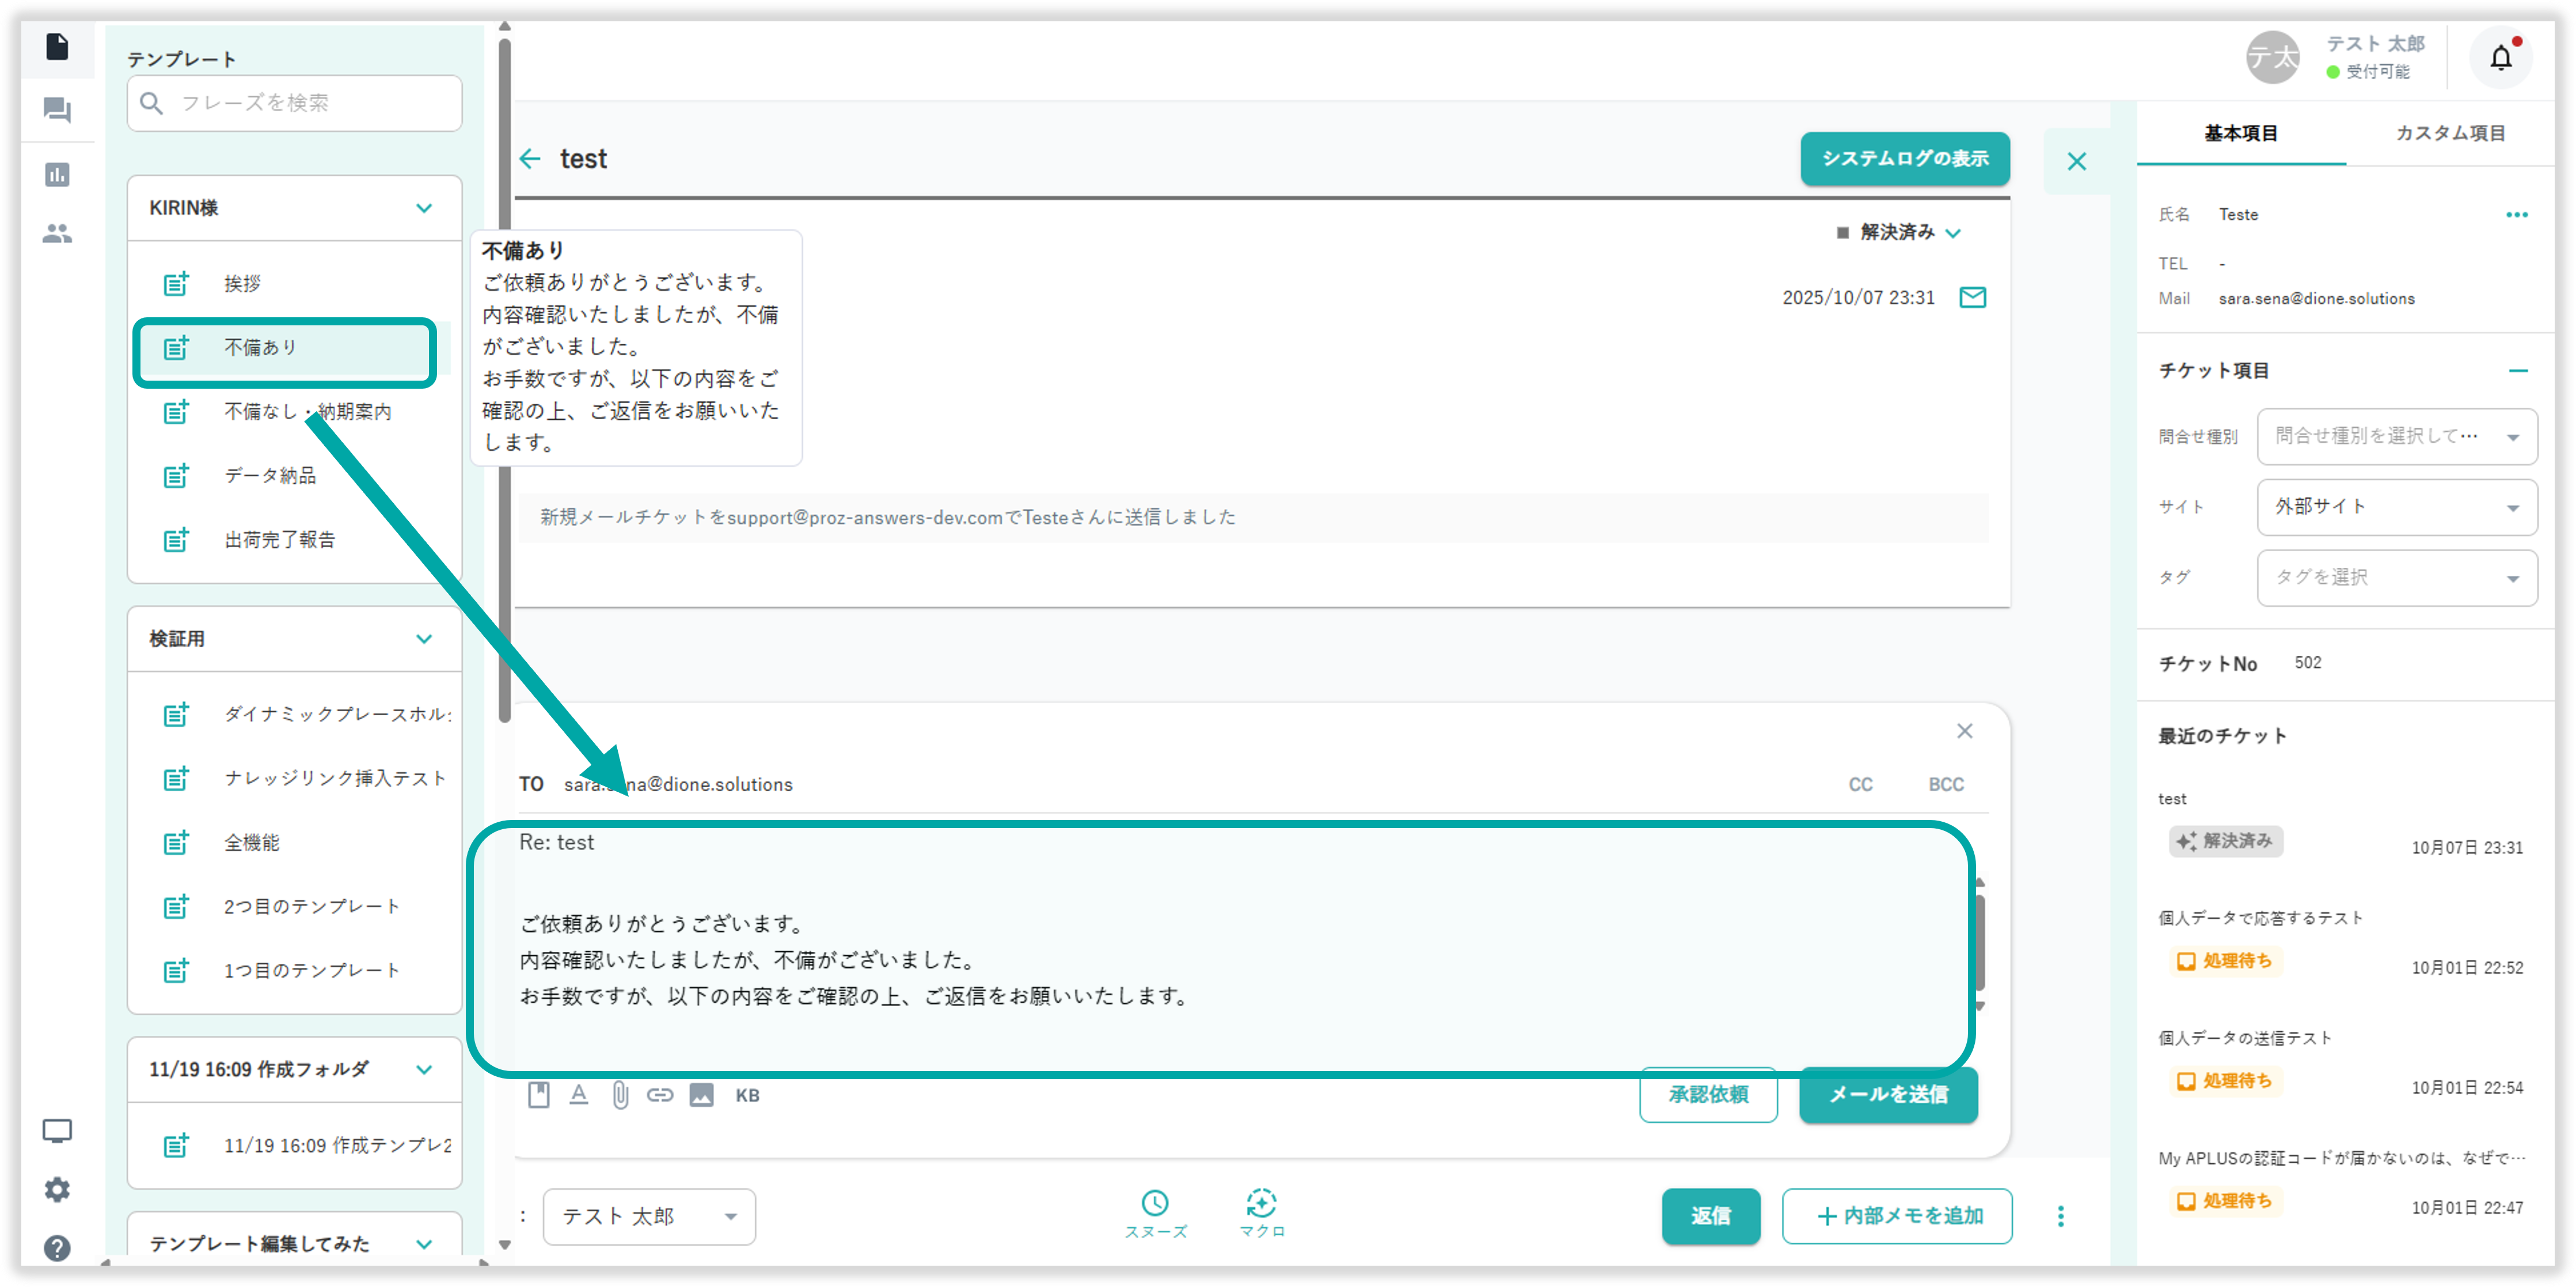Click the notification bell icon
The width and height of the screenshot is (2576, 1287).
2500,58
